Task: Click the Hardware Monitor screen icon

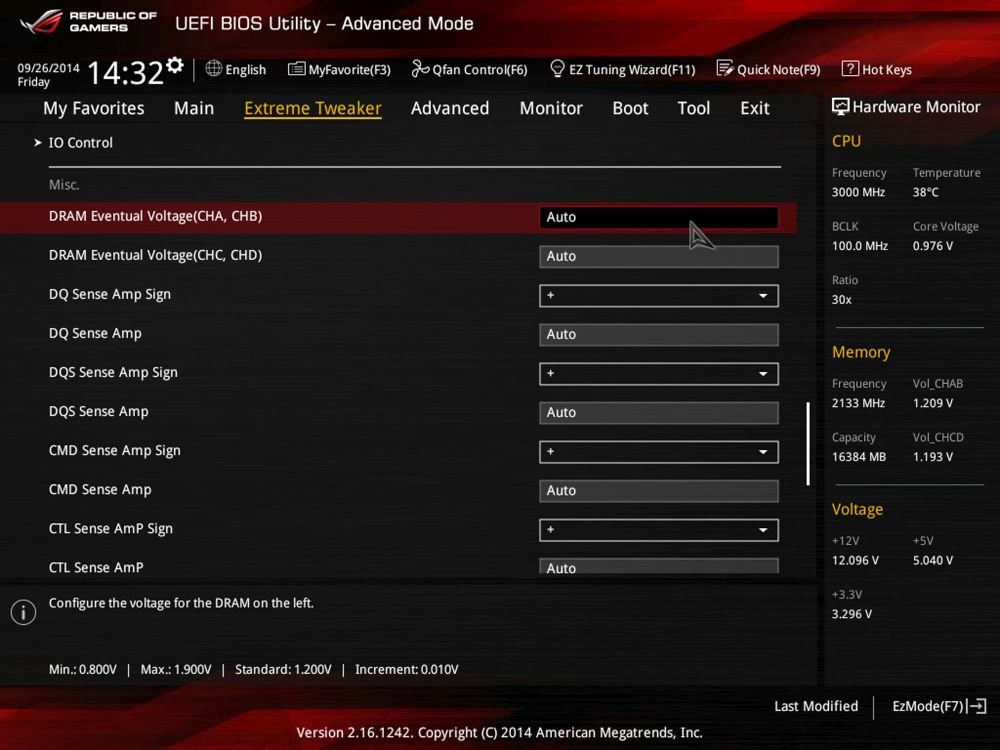Action: point(841,107)
